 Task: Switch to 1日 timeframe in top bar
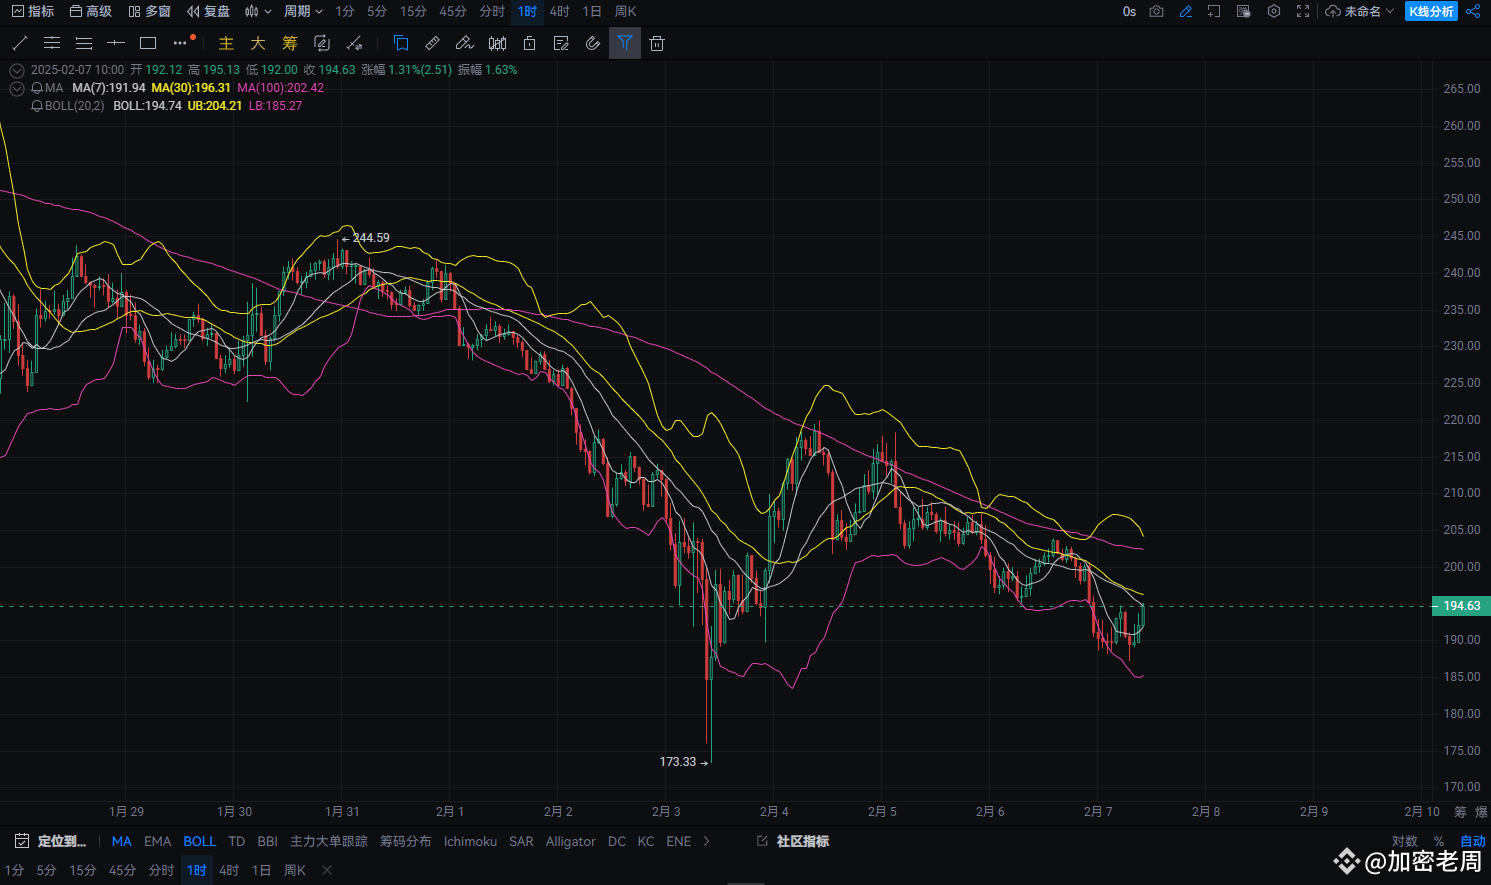coord(592,11)
